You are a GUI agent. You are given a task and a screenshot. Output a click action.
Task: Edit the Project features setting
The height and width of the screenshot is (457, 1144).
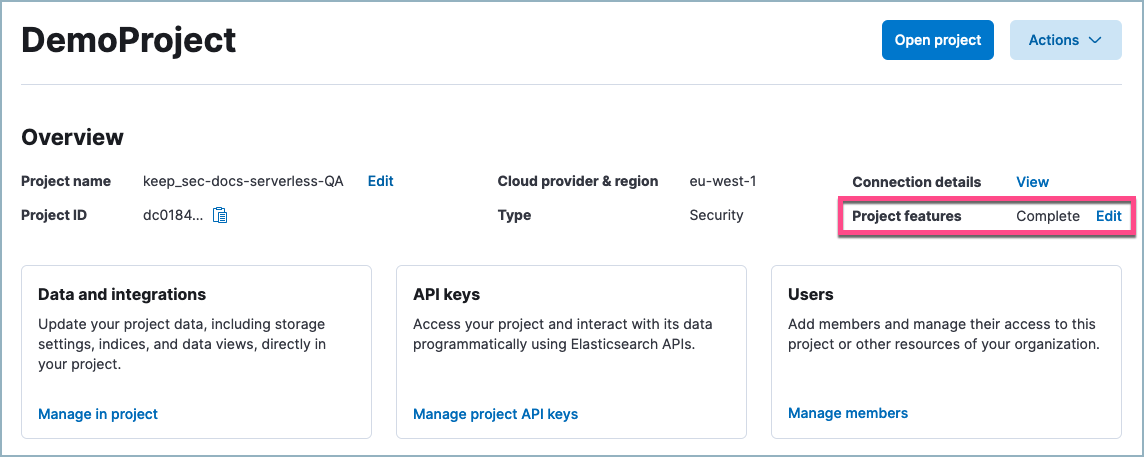point(1108,216)
